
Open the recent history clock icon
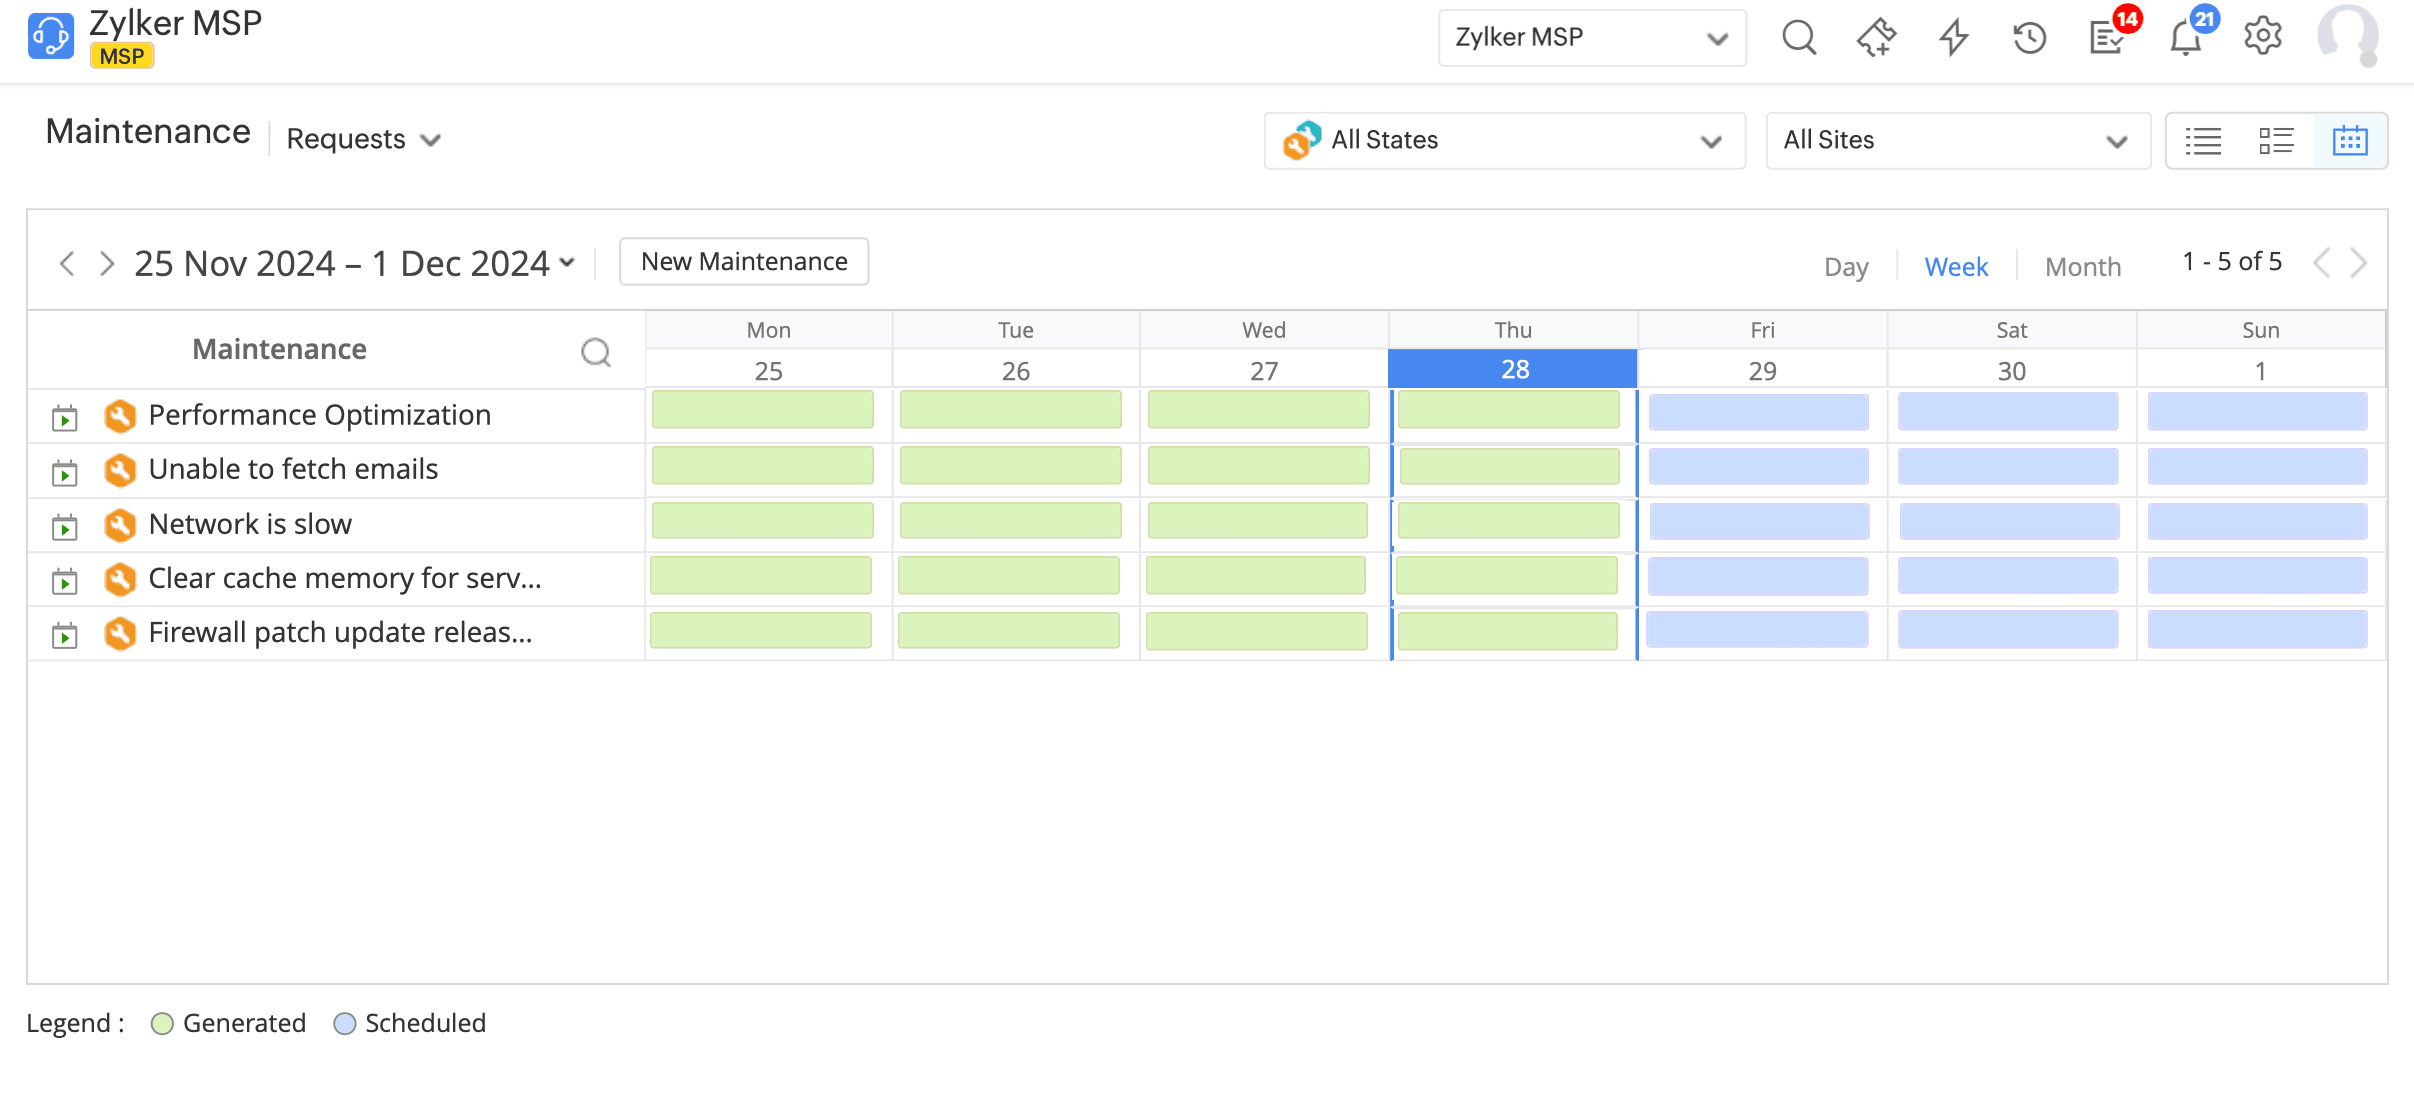pos(2029,38)
